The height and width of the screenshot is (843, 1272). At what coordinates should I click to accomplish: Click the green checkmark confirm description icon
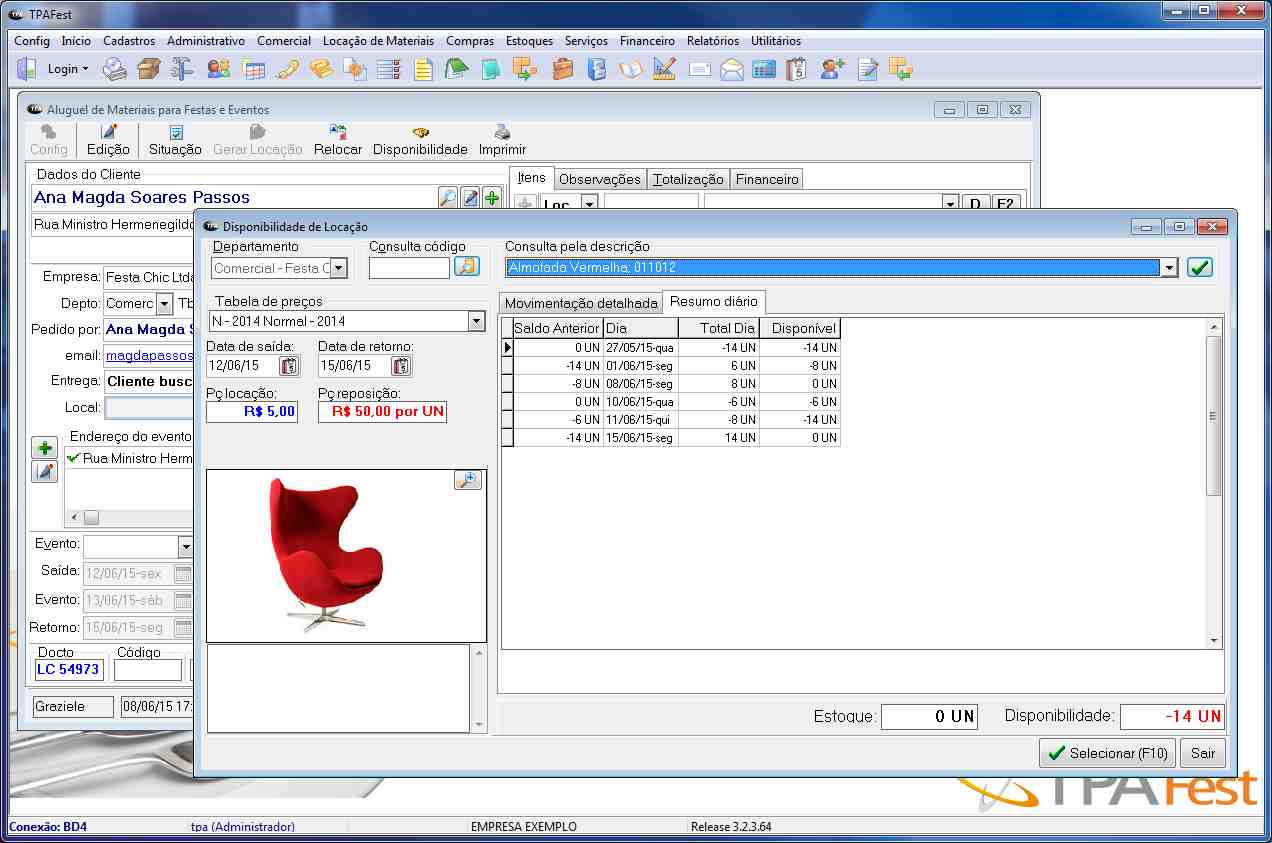tap(1200, 267)
